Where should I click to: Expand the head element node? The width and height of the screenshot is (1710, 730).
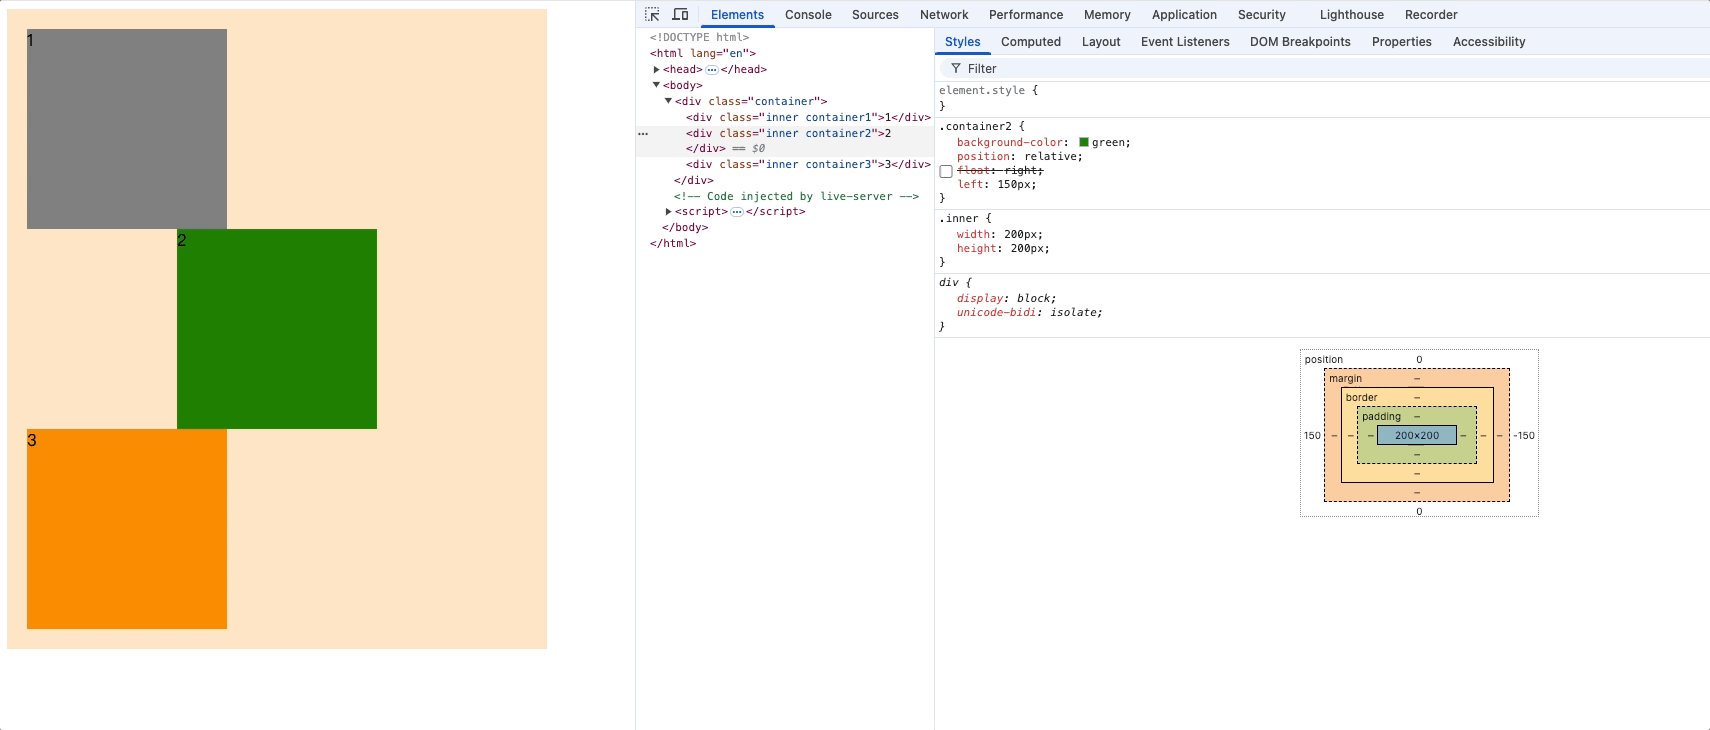click(x=657, y=70)
